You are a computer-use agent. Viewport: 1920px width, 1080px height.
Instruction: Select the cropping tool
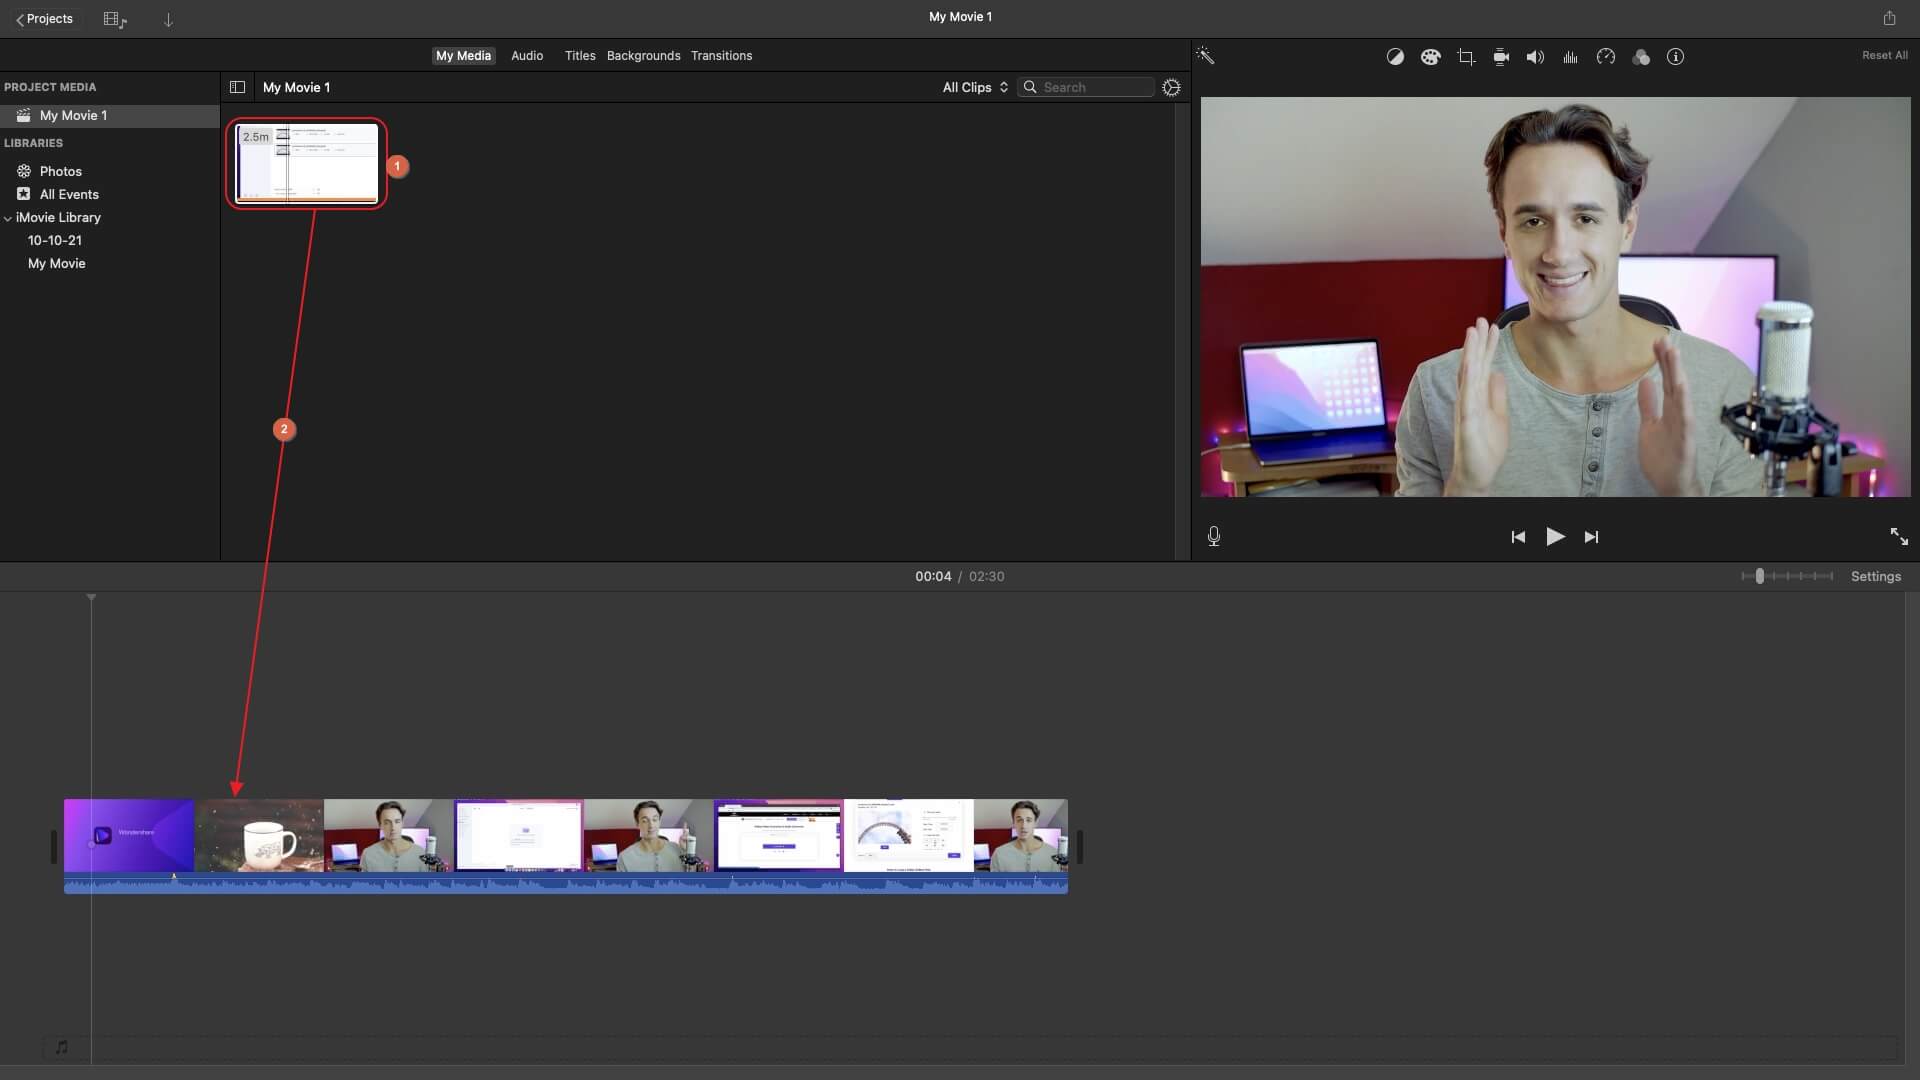[x=1466, y=57]
